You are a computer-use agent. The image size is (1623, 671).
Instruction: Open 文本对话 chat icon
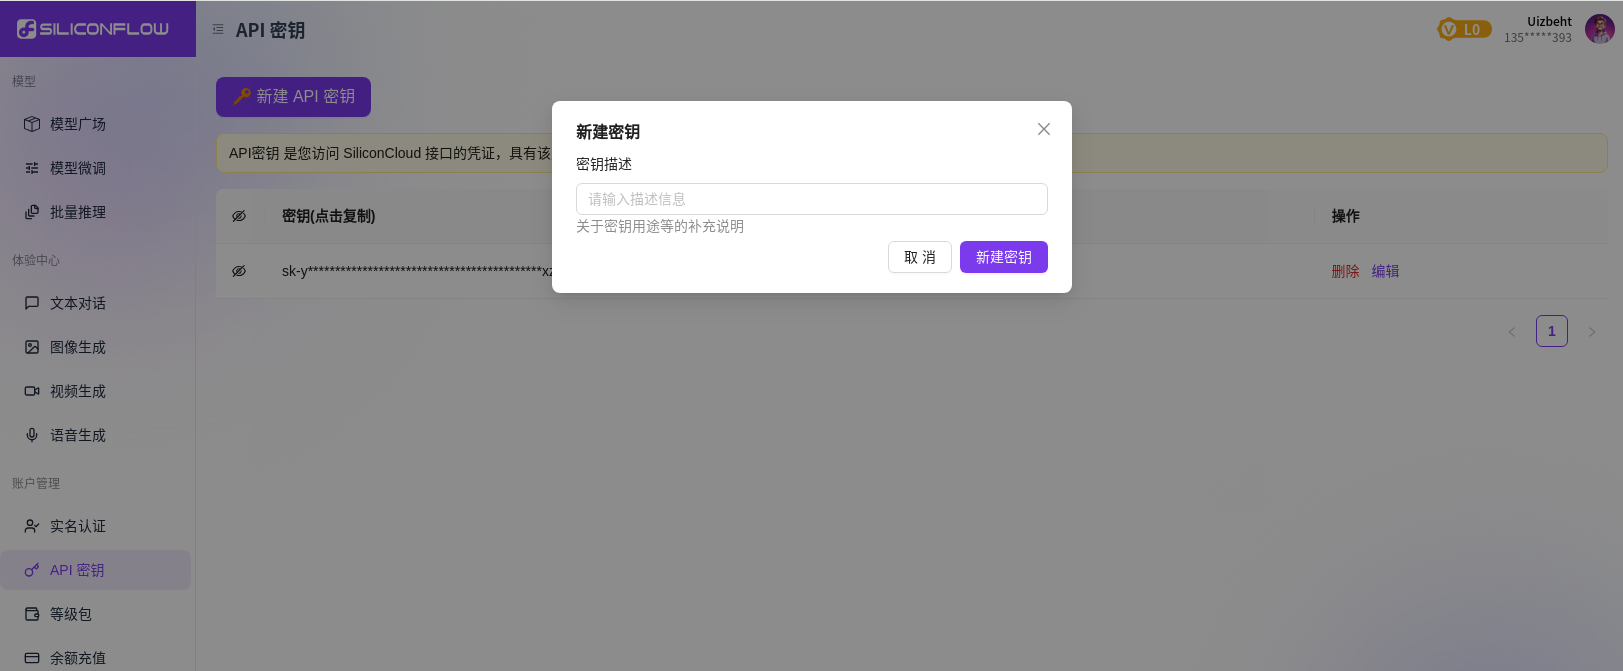coord(32,303)
